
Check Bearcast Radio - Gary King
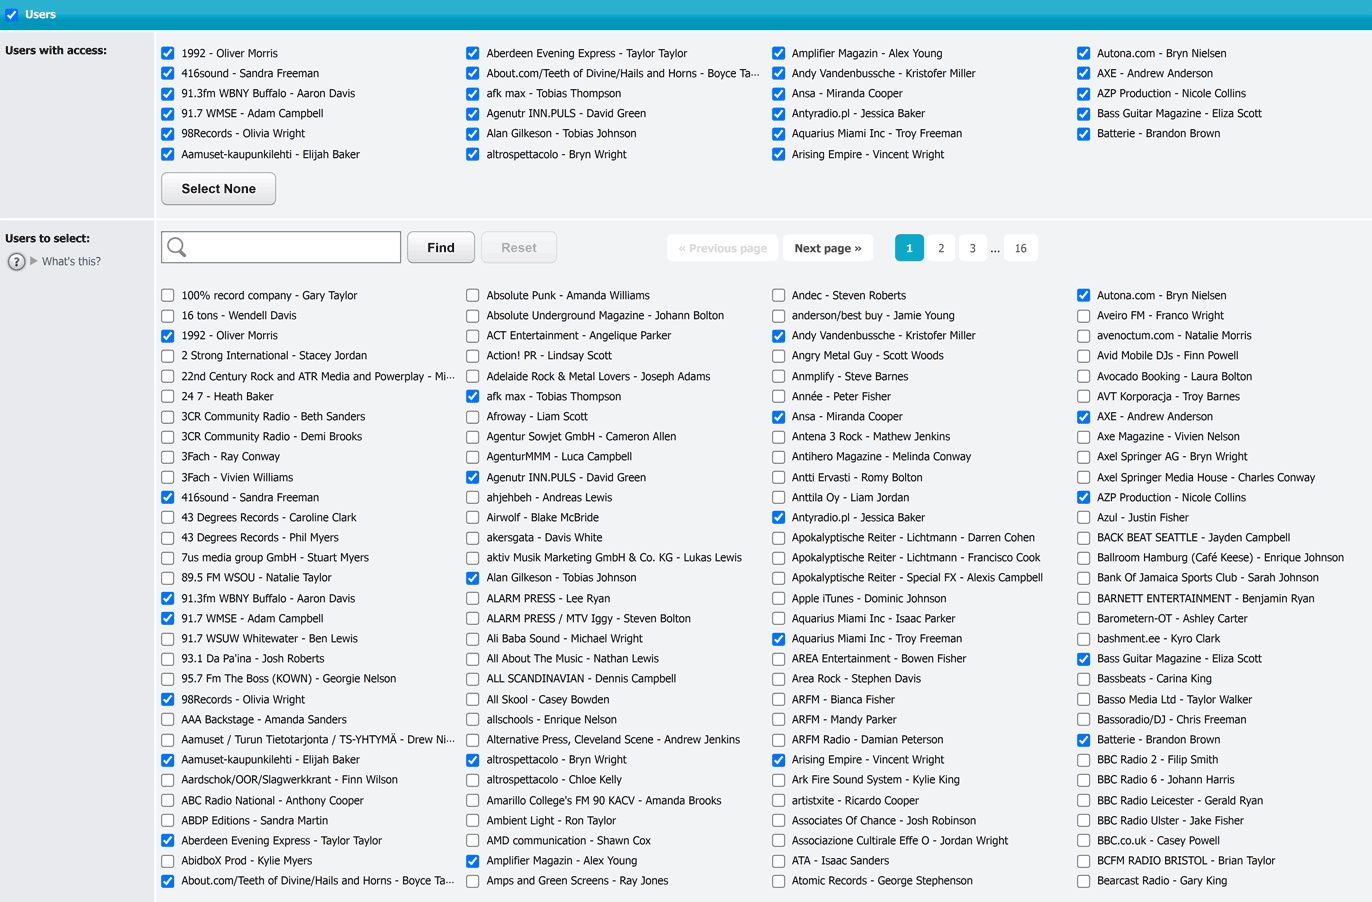tap(1083, 881)
